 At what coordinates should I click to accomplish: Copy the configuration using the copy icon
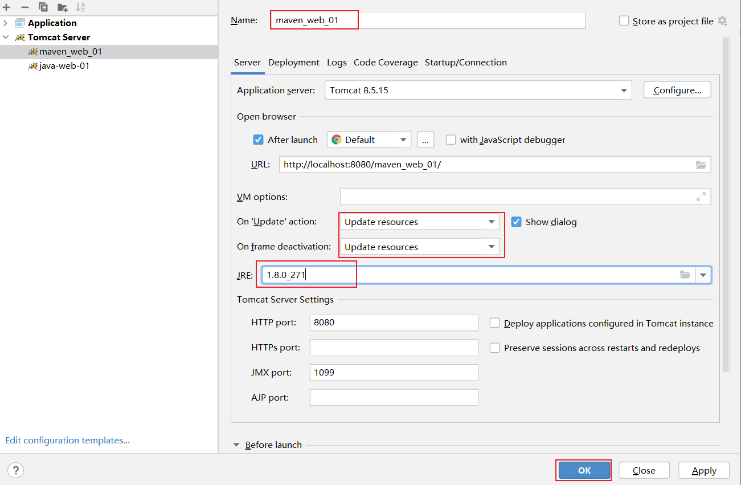pyautogui.click(x=43, y=7)
